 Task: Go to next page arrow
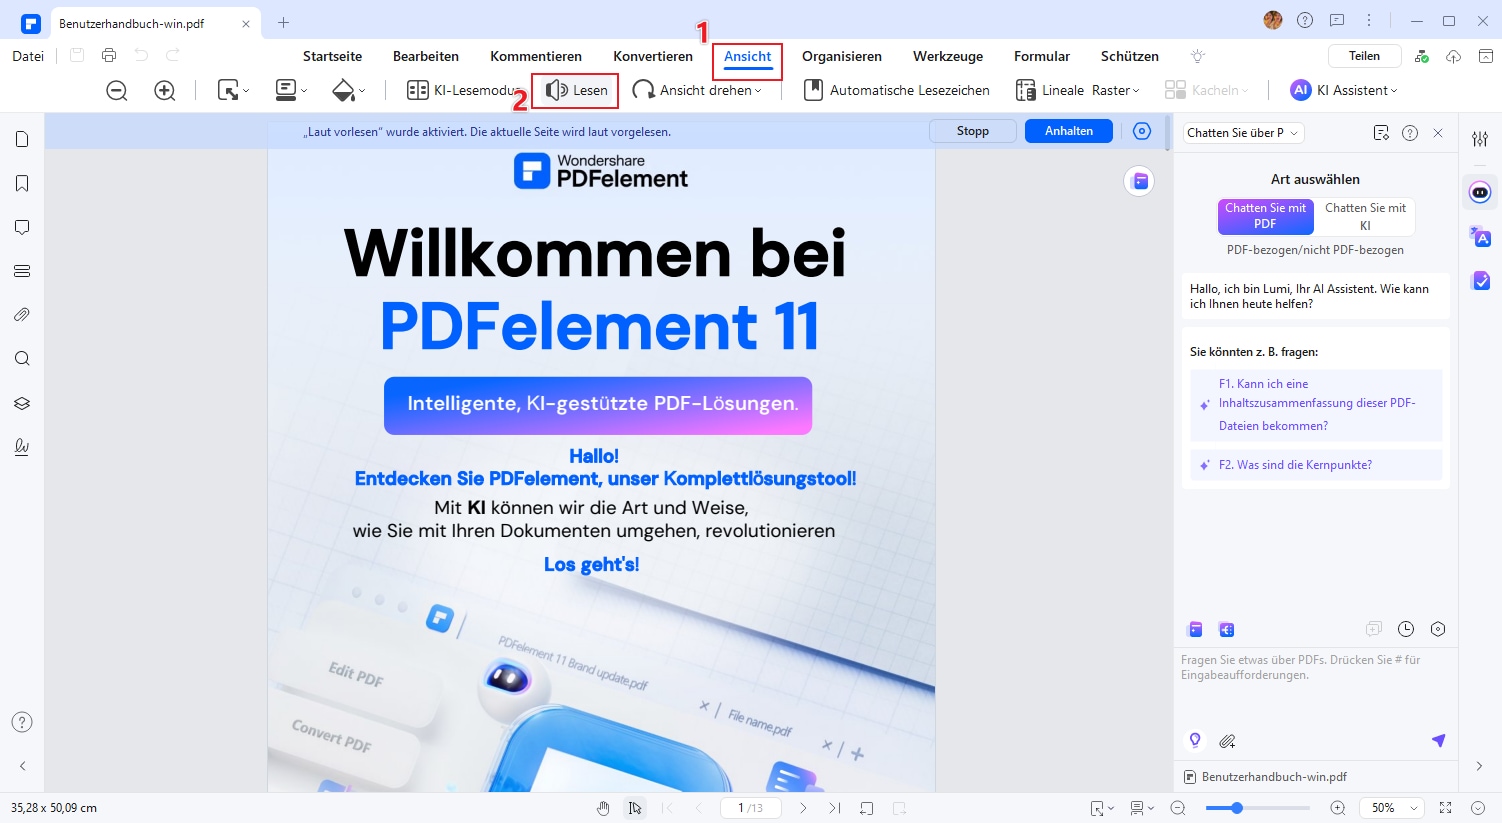point(803,808)
